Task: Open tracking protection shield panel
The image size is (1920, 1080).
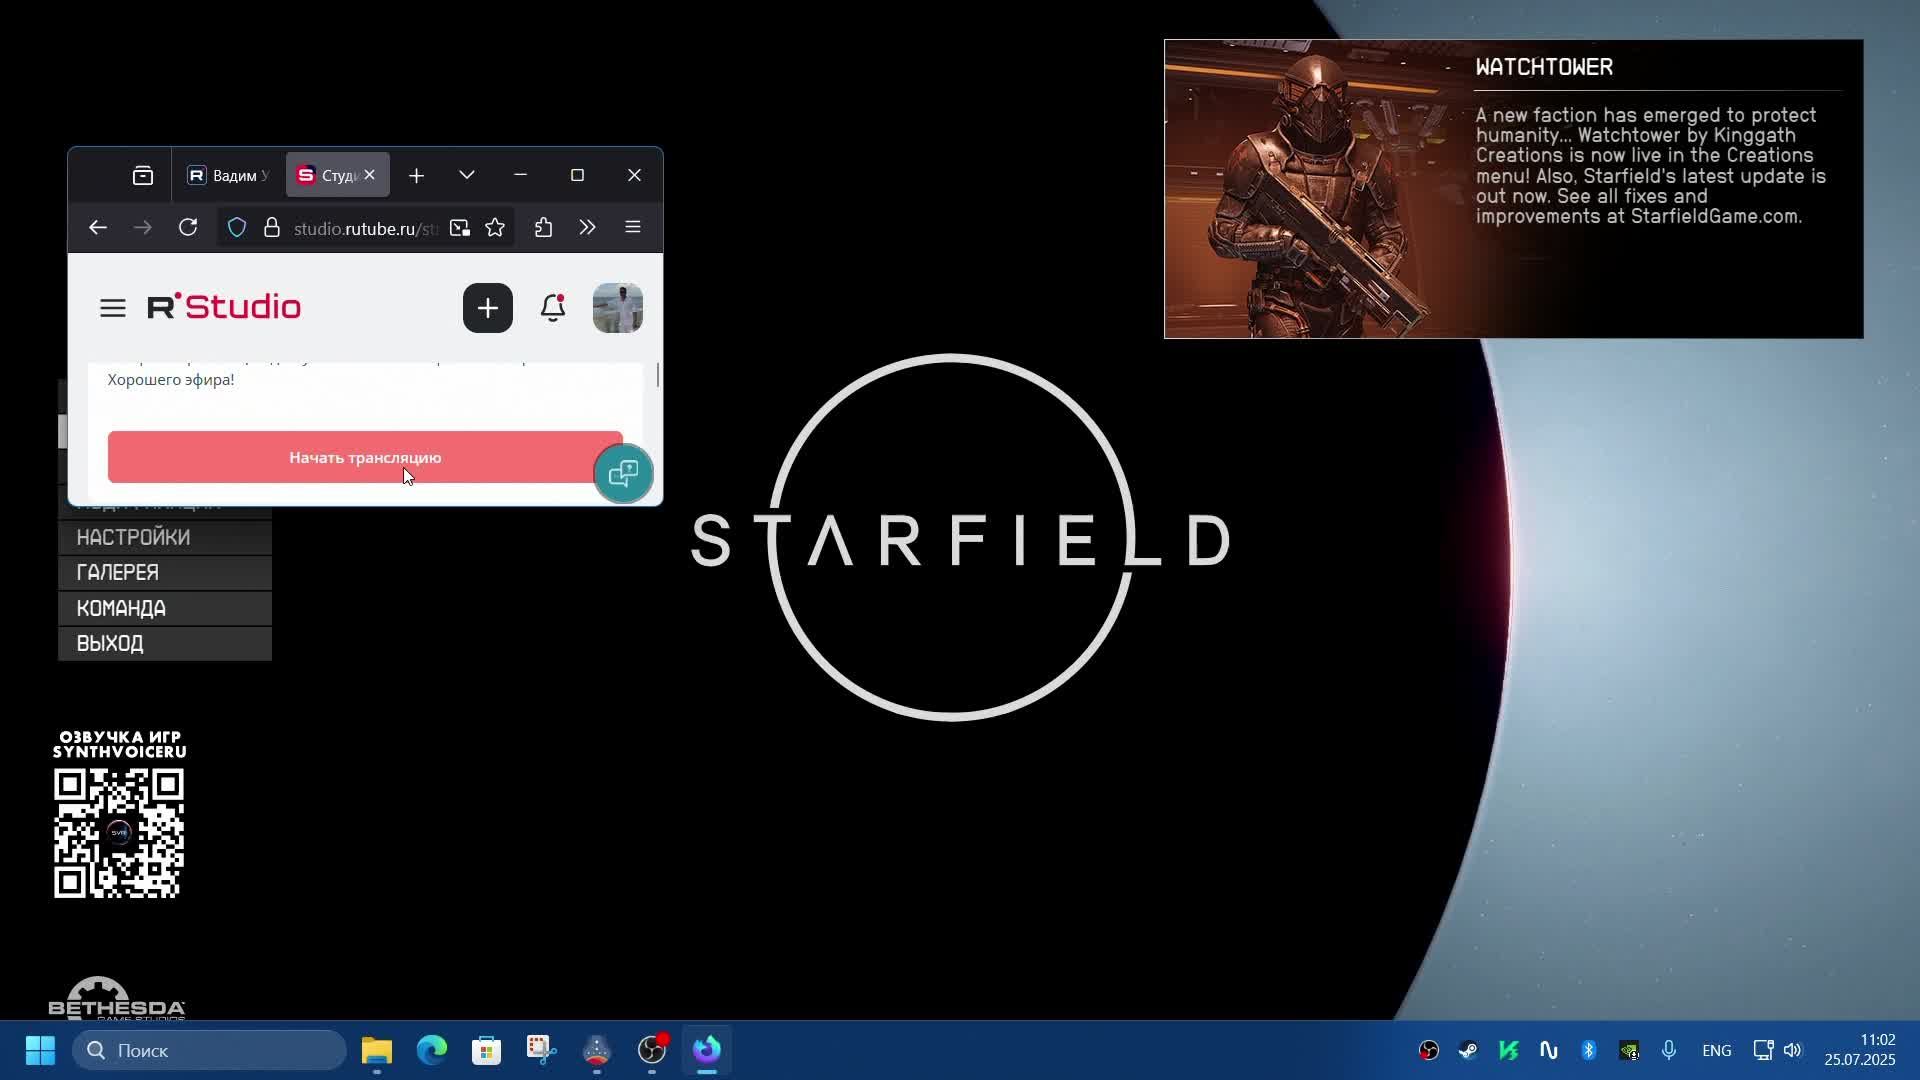Action: [x=237, y=228]
